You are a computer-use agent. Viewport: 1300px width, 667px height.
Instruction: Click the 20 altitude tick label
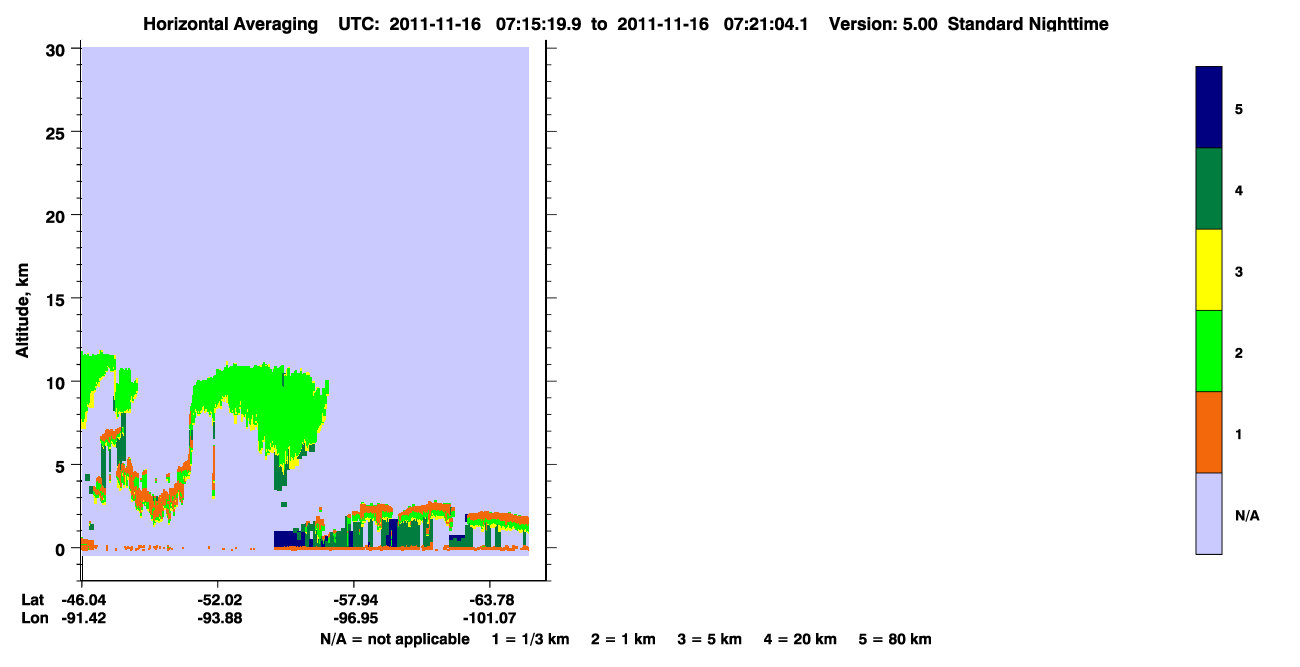pyautogui.click(x=58, y=215)
